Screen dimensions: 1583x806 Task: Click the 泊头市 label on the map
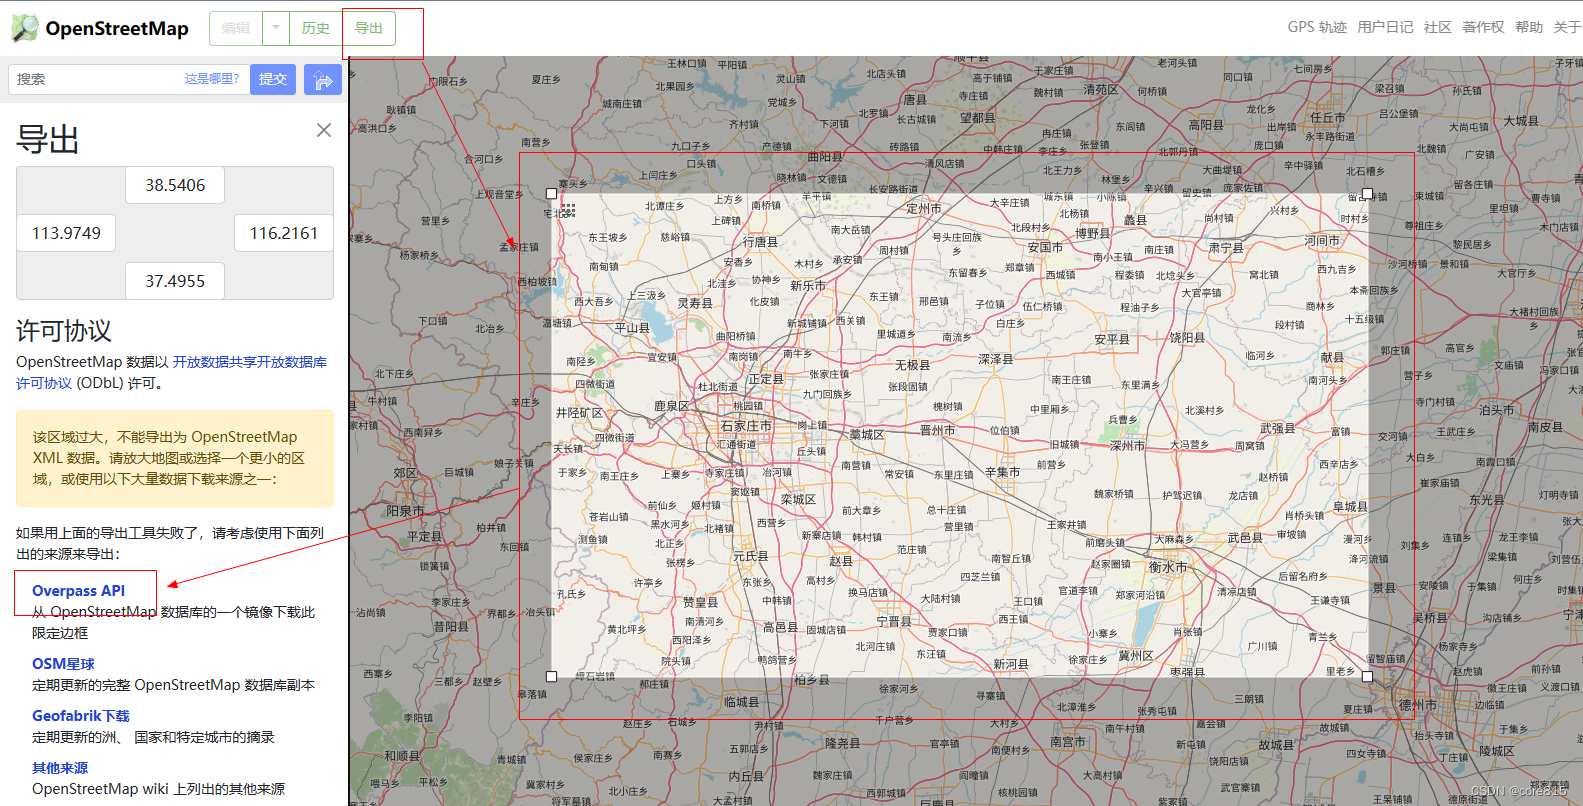(1496, 410)
